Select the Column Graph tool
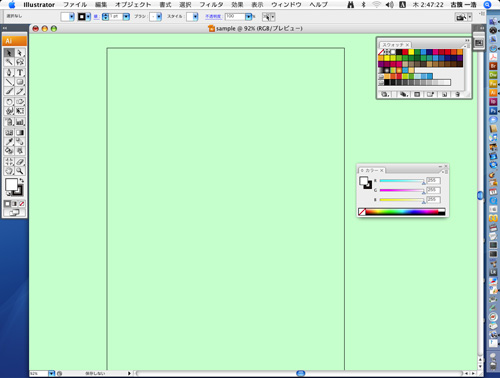 point(20,122)
